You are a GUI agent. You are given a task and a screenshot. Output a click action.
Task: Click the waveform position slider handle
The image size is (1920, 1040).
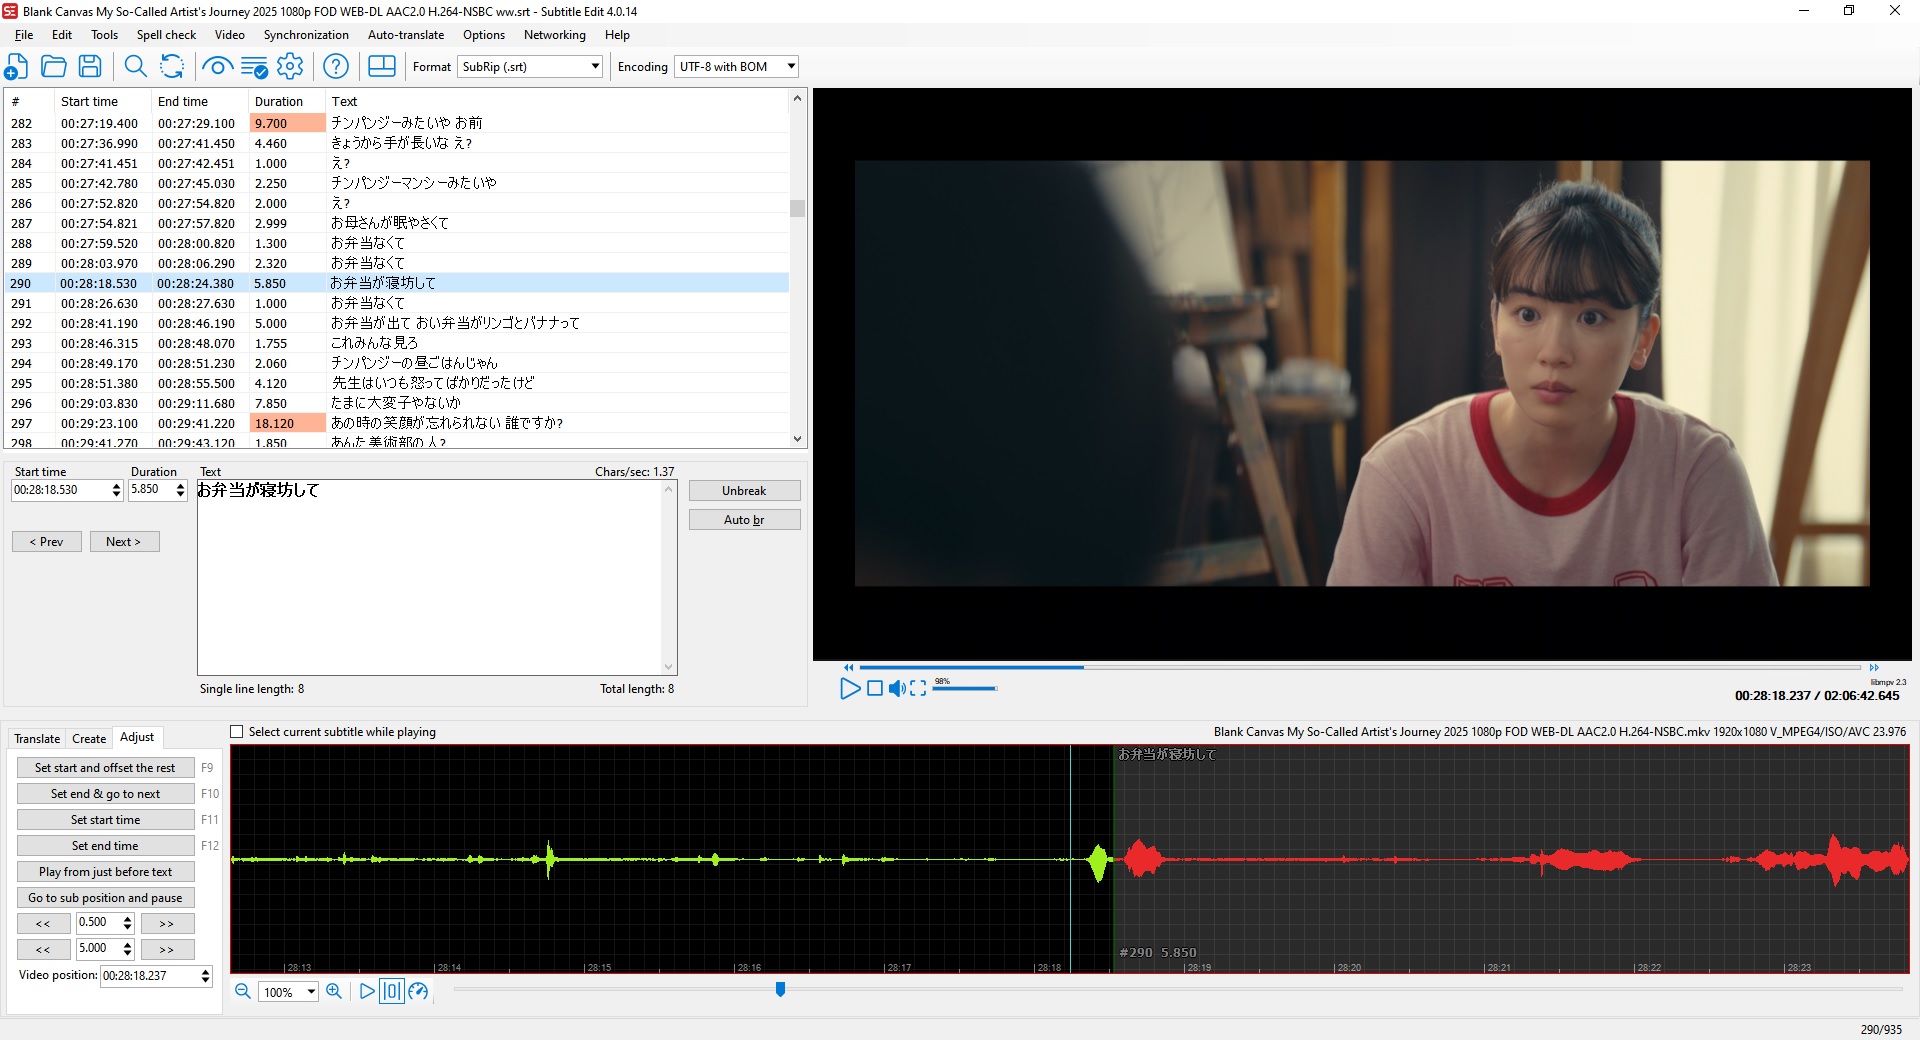tap(780, 989)
